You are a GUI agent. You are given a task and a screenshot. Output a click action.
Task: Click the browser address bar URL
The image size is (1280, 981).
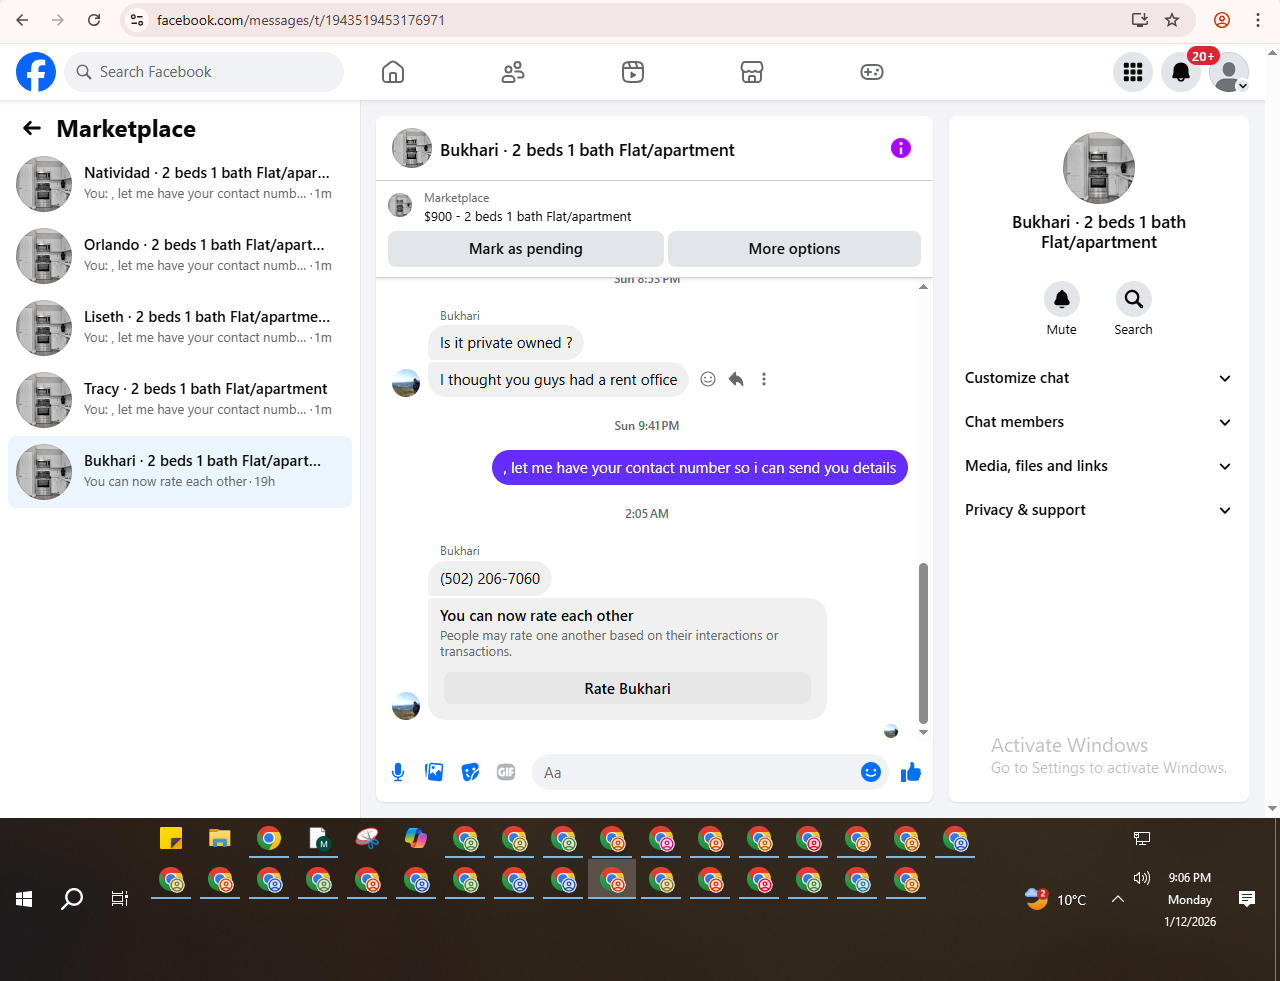[x=301, y=20]
